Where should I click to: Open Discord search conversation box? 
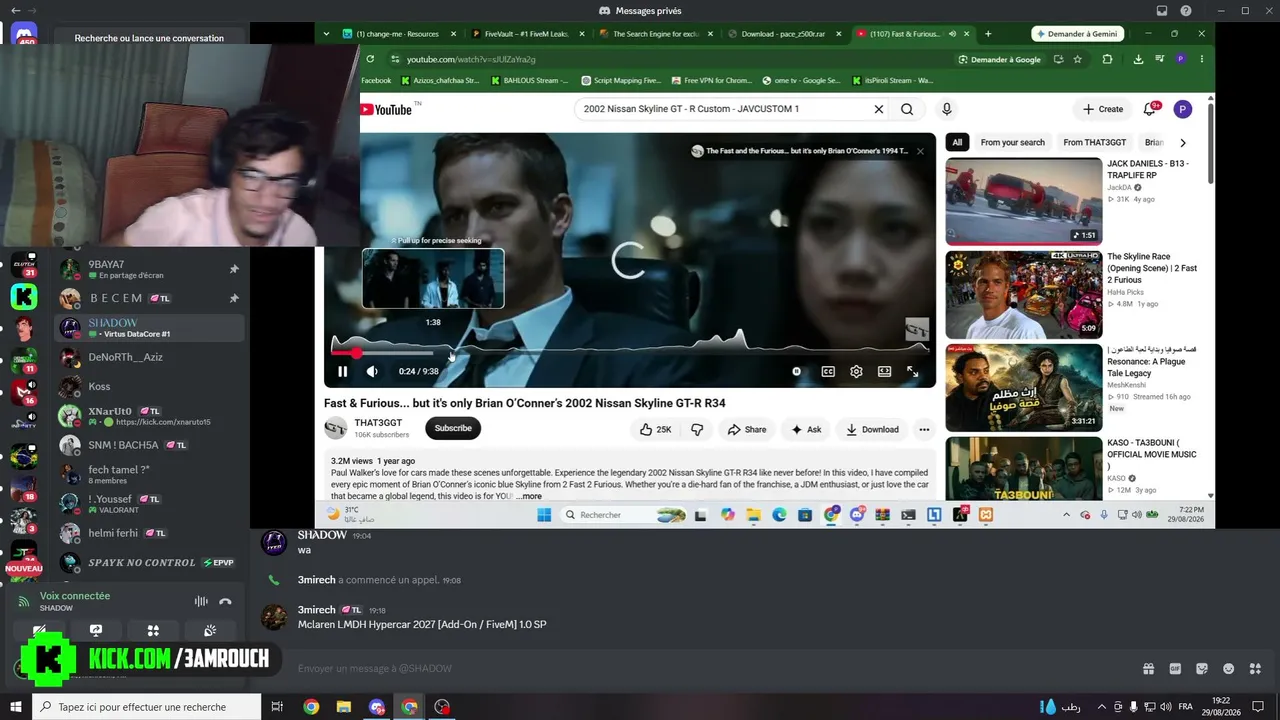(149, 38)
